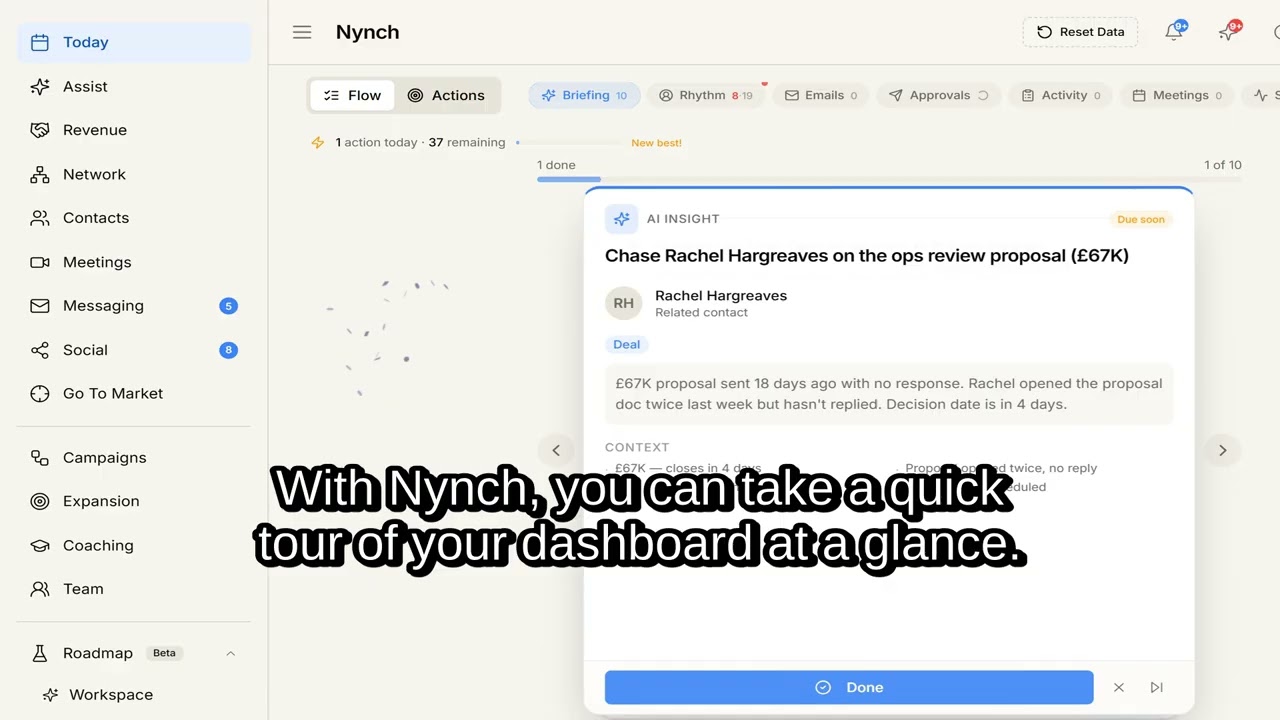Switch to Flow view
This screenshot has height=720, width=1280.
point(353,95)
